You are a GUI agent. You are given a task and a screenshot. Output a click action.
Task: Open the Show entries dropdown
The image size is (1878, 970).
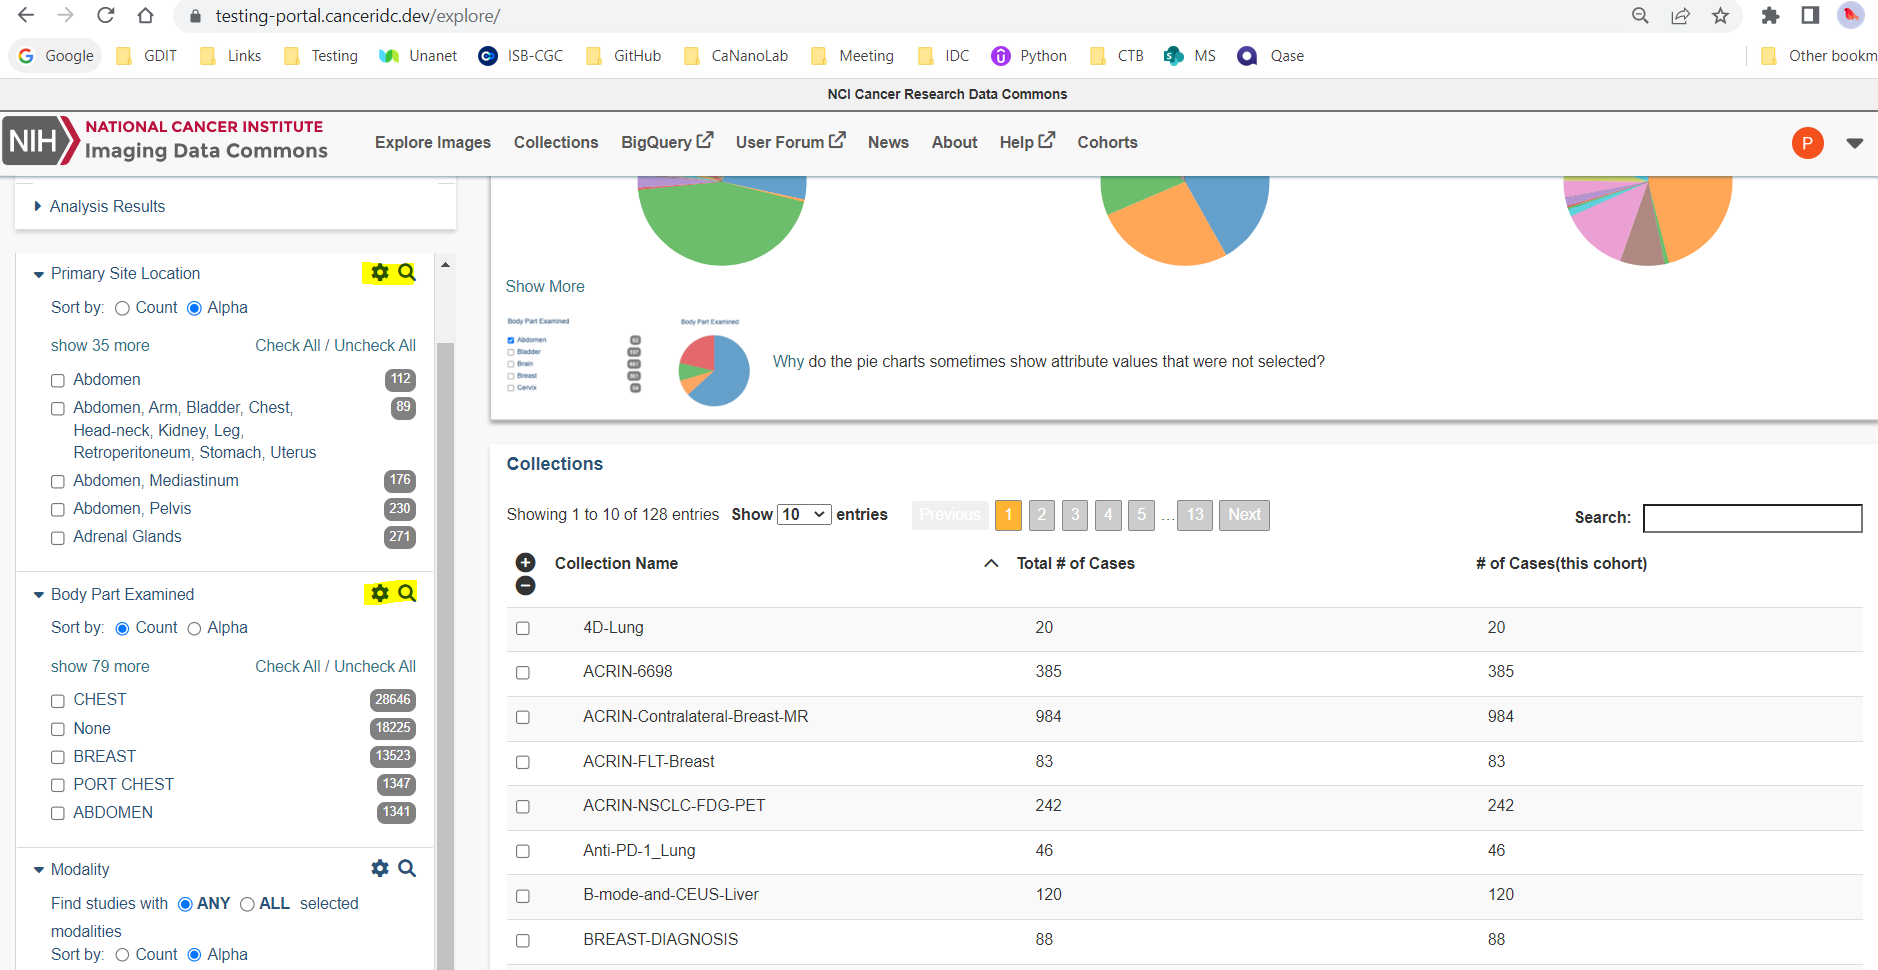point(804,514)
